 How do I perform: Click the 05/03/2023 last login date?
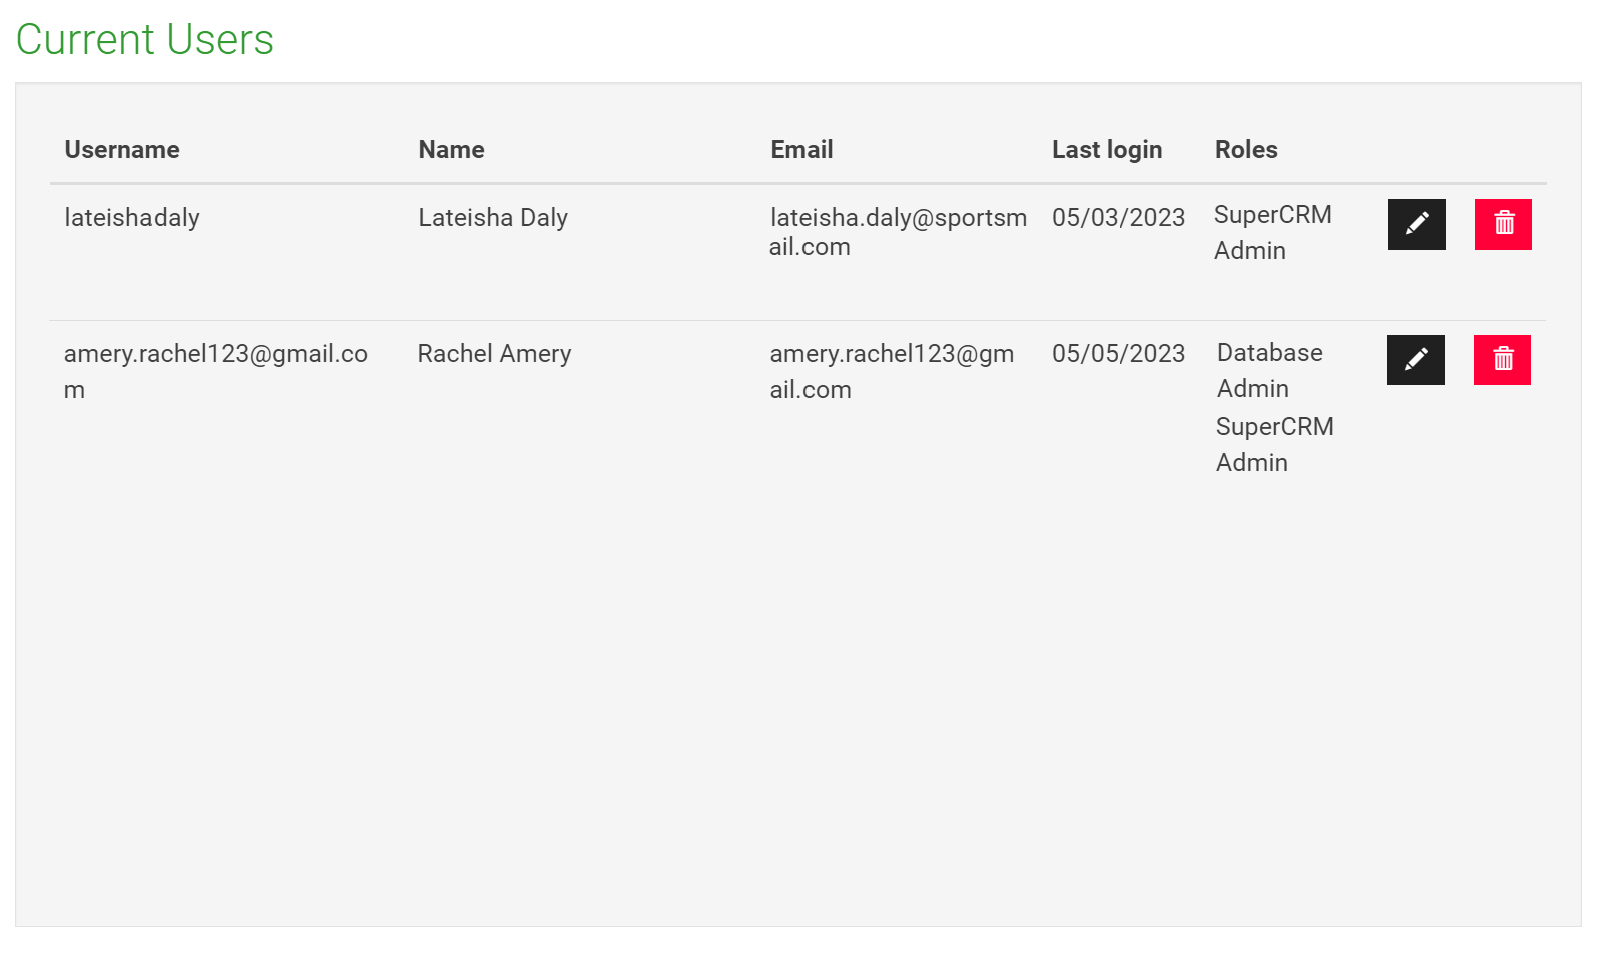click(1118, 218)
